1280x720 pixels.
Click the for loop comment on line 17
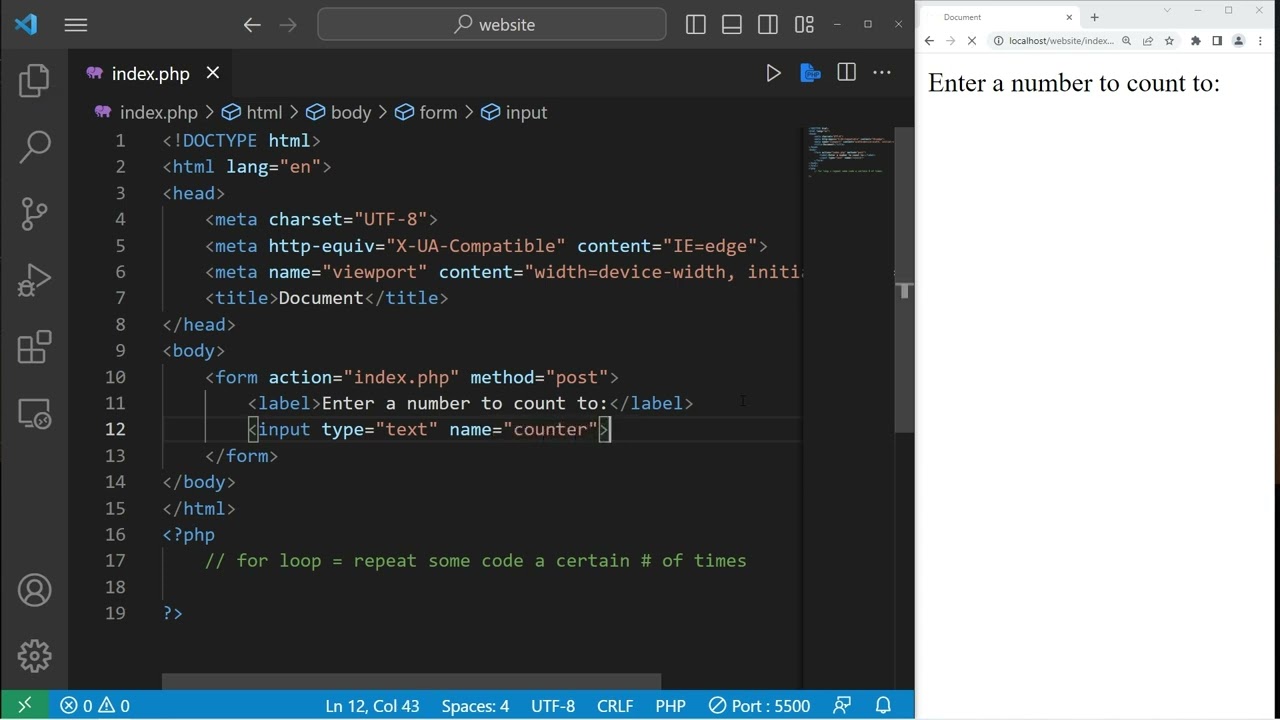[x=476, y=561]
